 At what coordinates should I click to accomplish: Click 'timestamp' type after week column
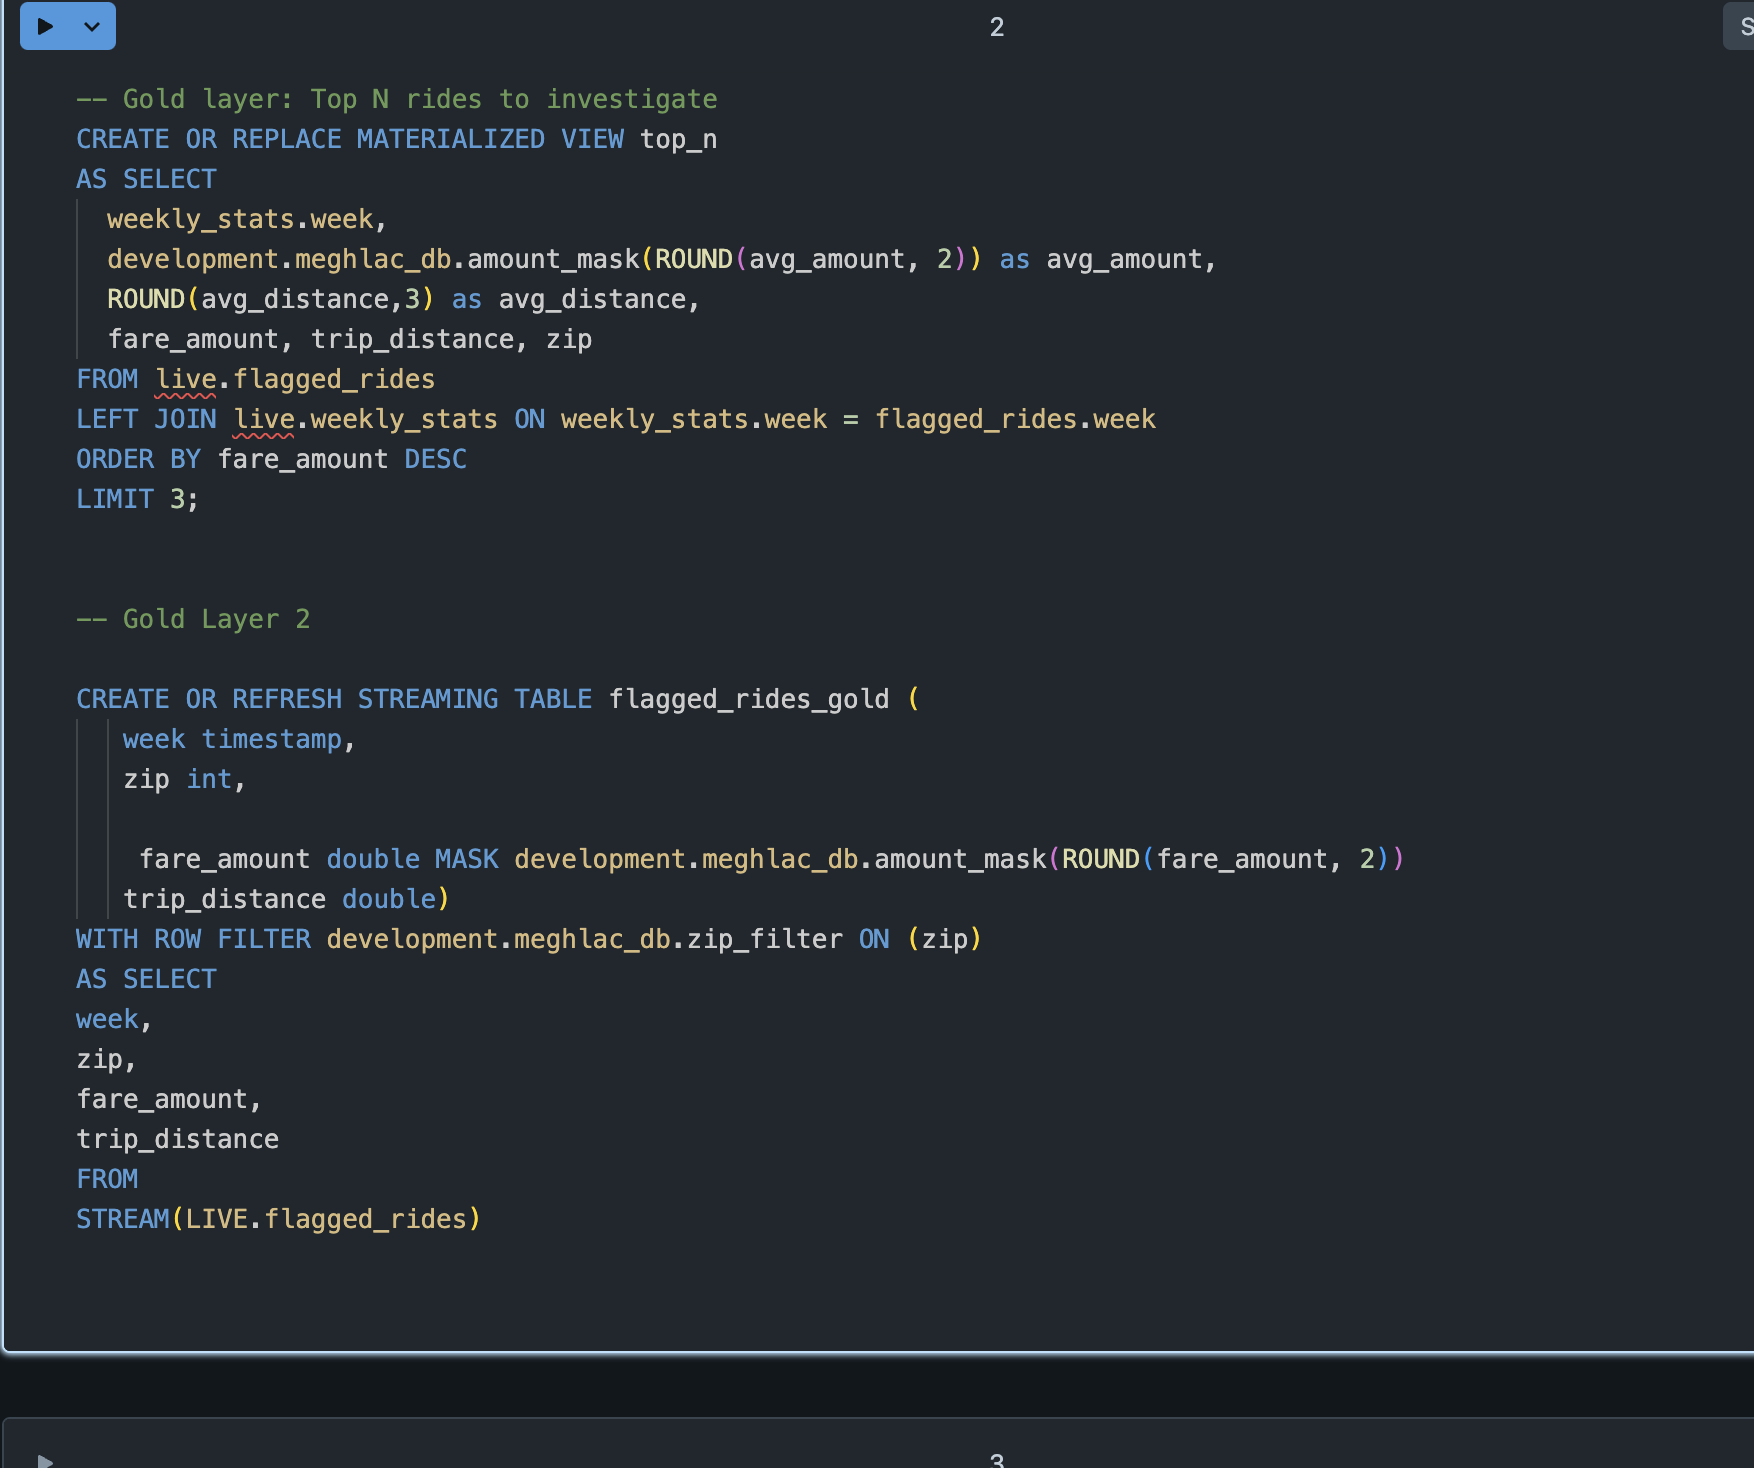tap(272, 739)
